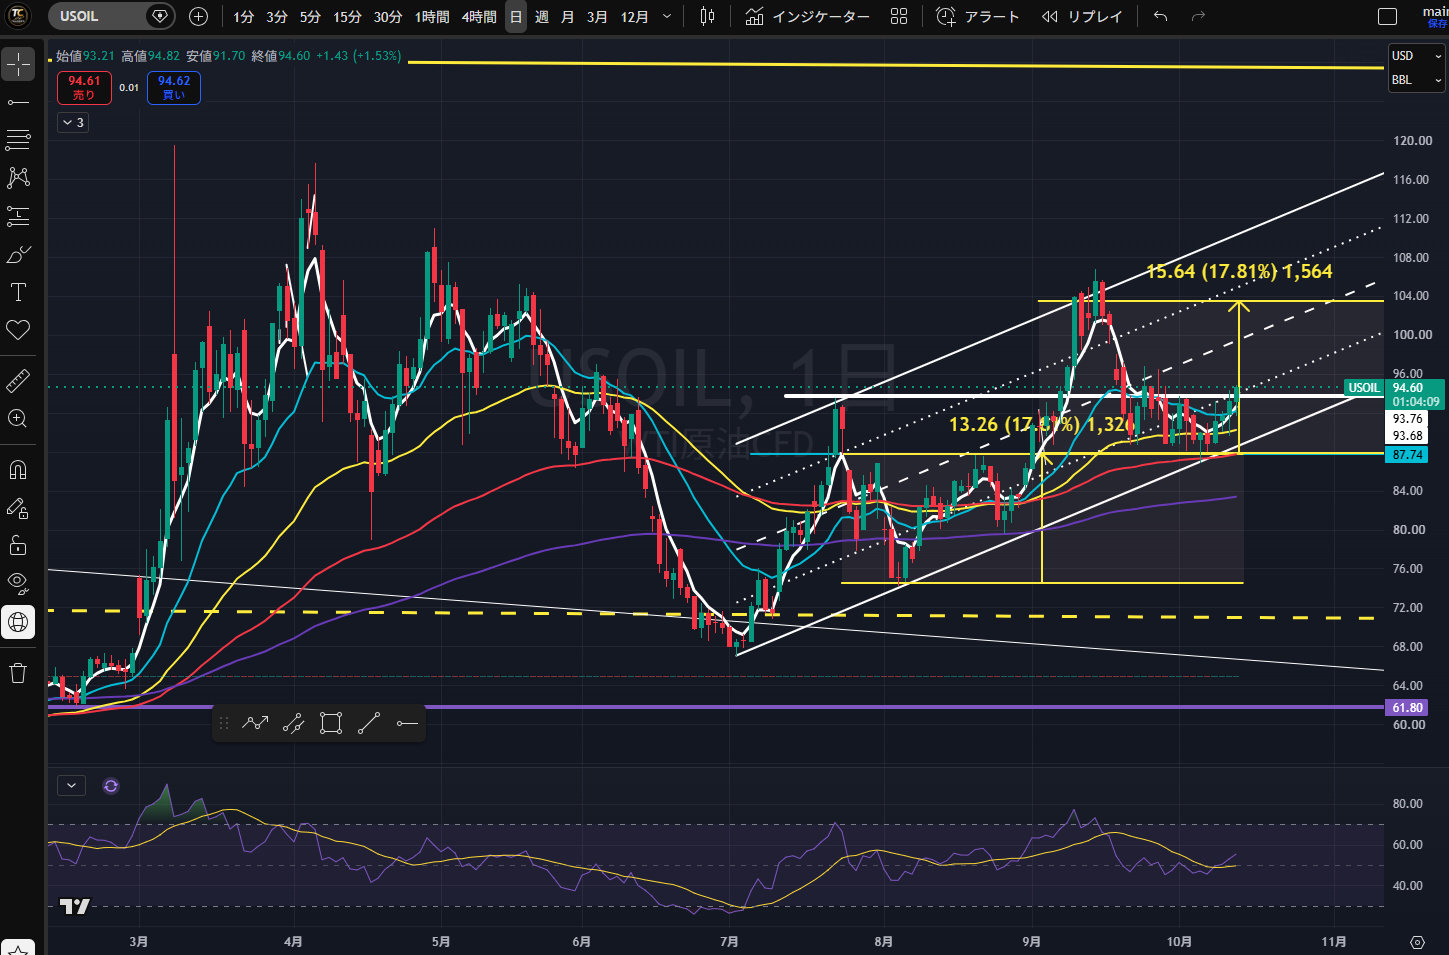Create an アラート alert
Image resolution: width=1449 pixels, height=955 pixels.
coord(978,16)
